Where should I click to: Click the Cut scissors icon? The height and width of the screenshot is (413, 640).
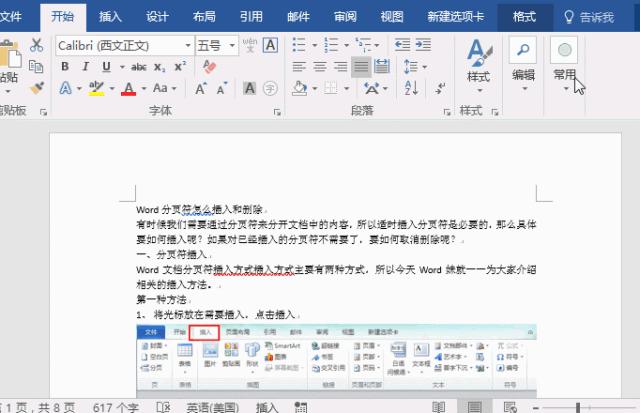coord(36,45)
